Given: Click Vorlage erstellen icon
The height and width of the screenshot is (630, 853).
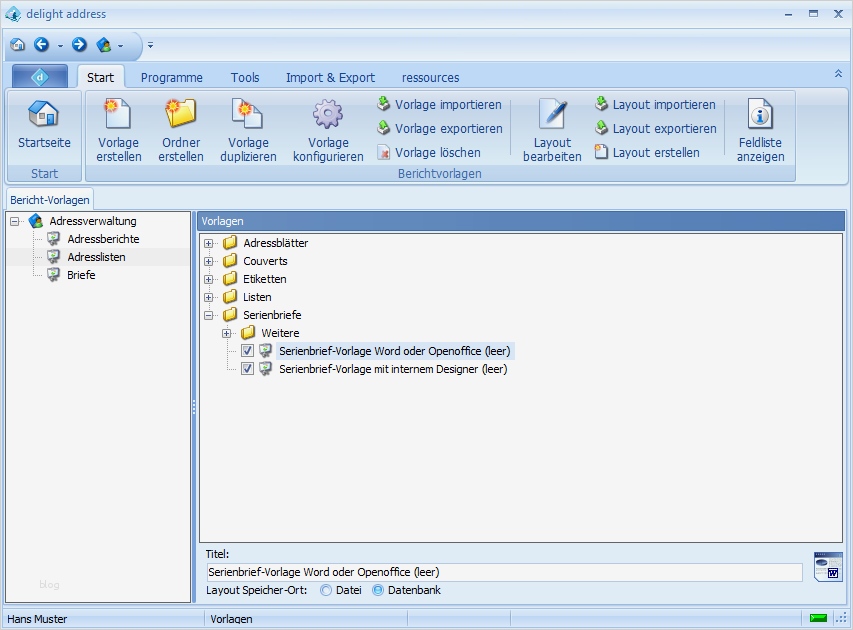Looking at the screenshot, I should pyautogui.click(x=118, y=115).
